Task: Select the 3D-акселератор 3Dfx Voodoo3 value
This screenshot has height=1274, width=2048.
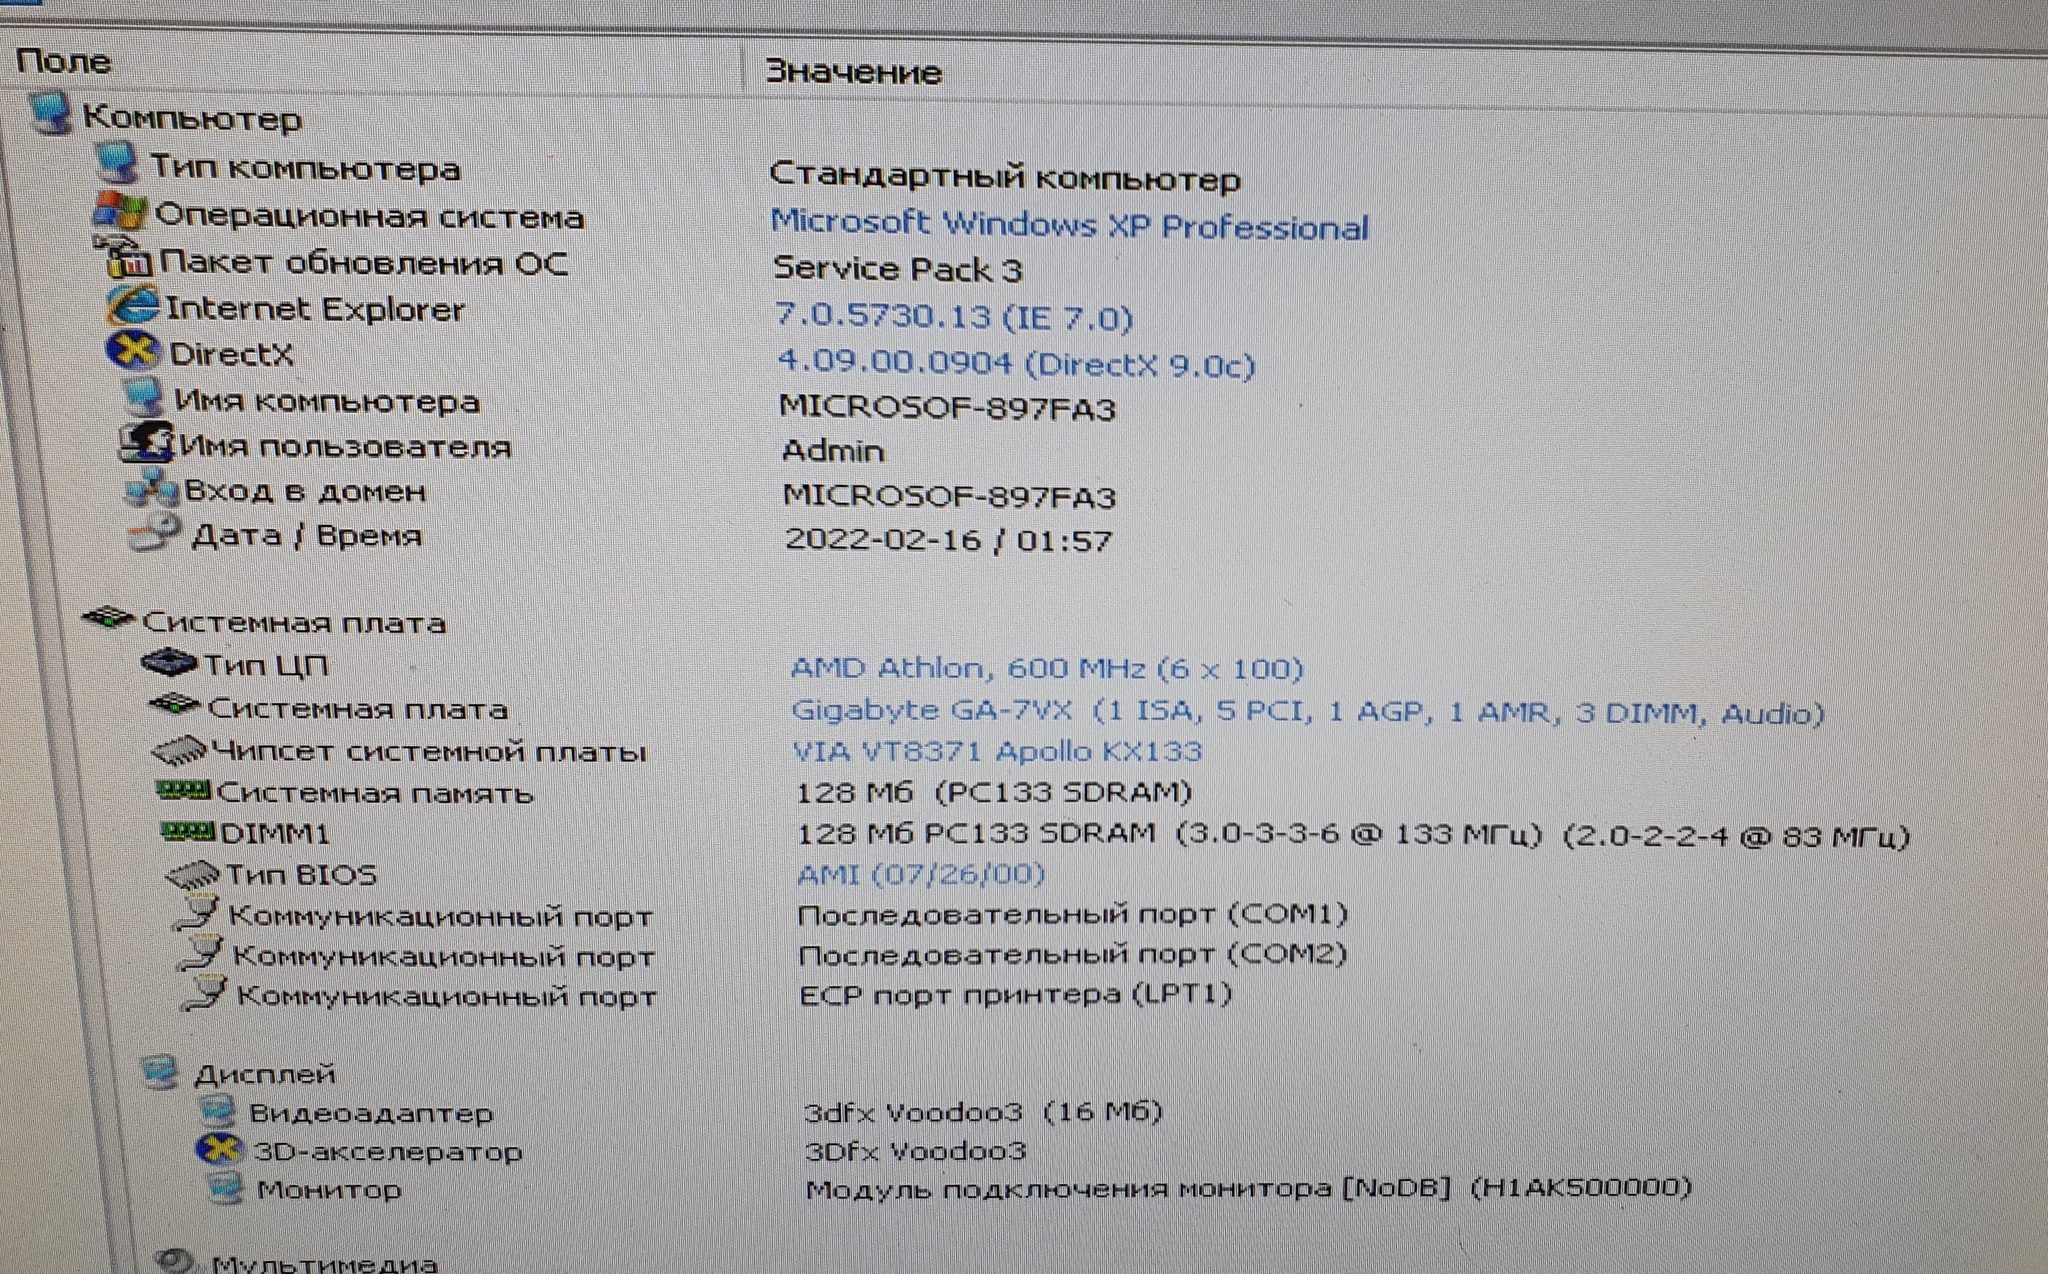Action: tap(915, 1150)
